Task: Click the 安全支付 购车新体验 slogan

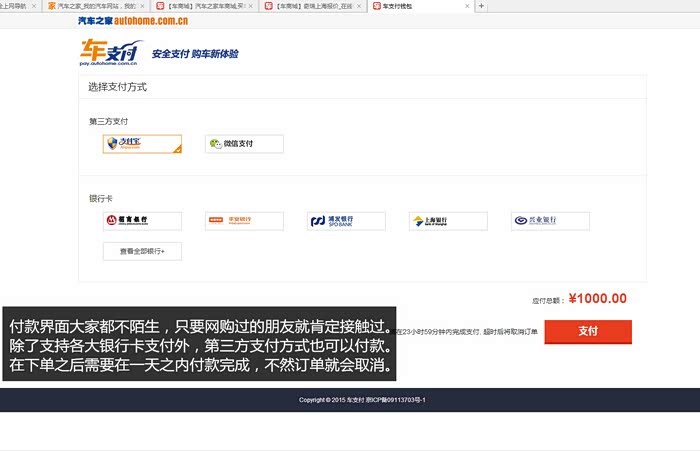Action: [195, 54]
